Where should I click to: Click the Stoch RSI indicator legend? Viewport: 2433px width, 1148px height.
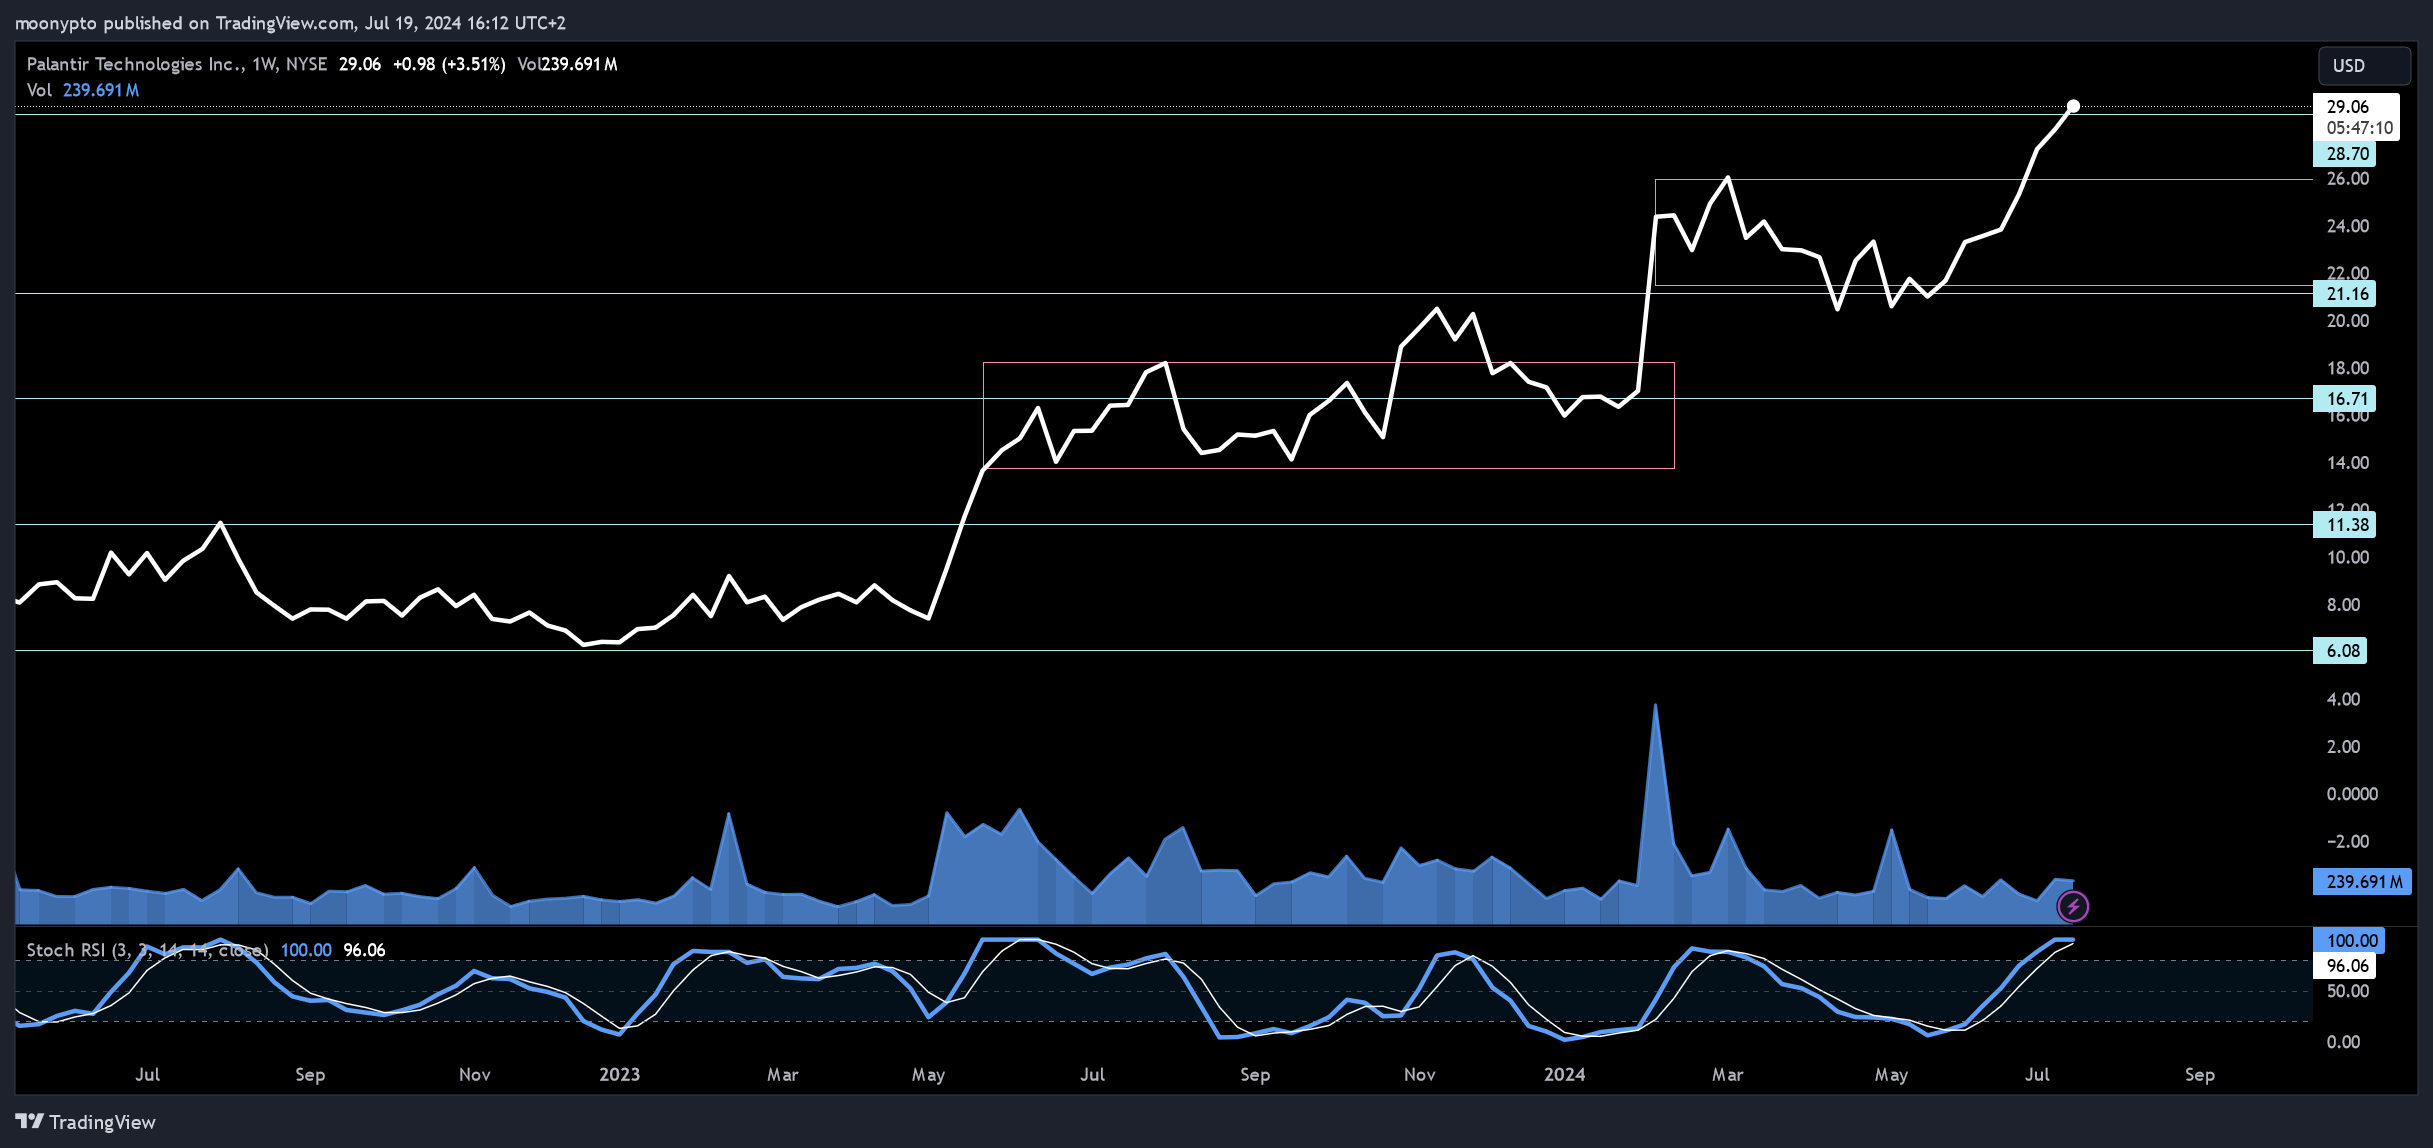(x=147, y=950)
